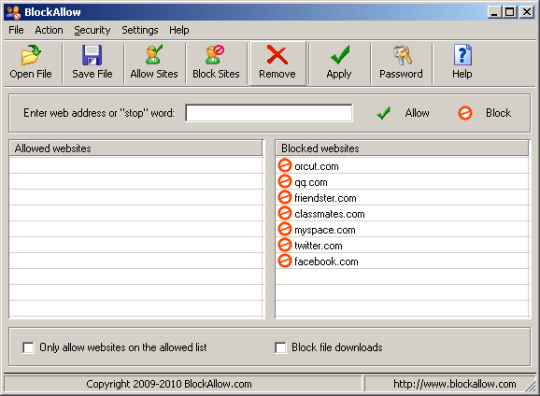Screen dimensions: 540x396
Task: Click the block icon beside classmates.com
Action: 284,213
